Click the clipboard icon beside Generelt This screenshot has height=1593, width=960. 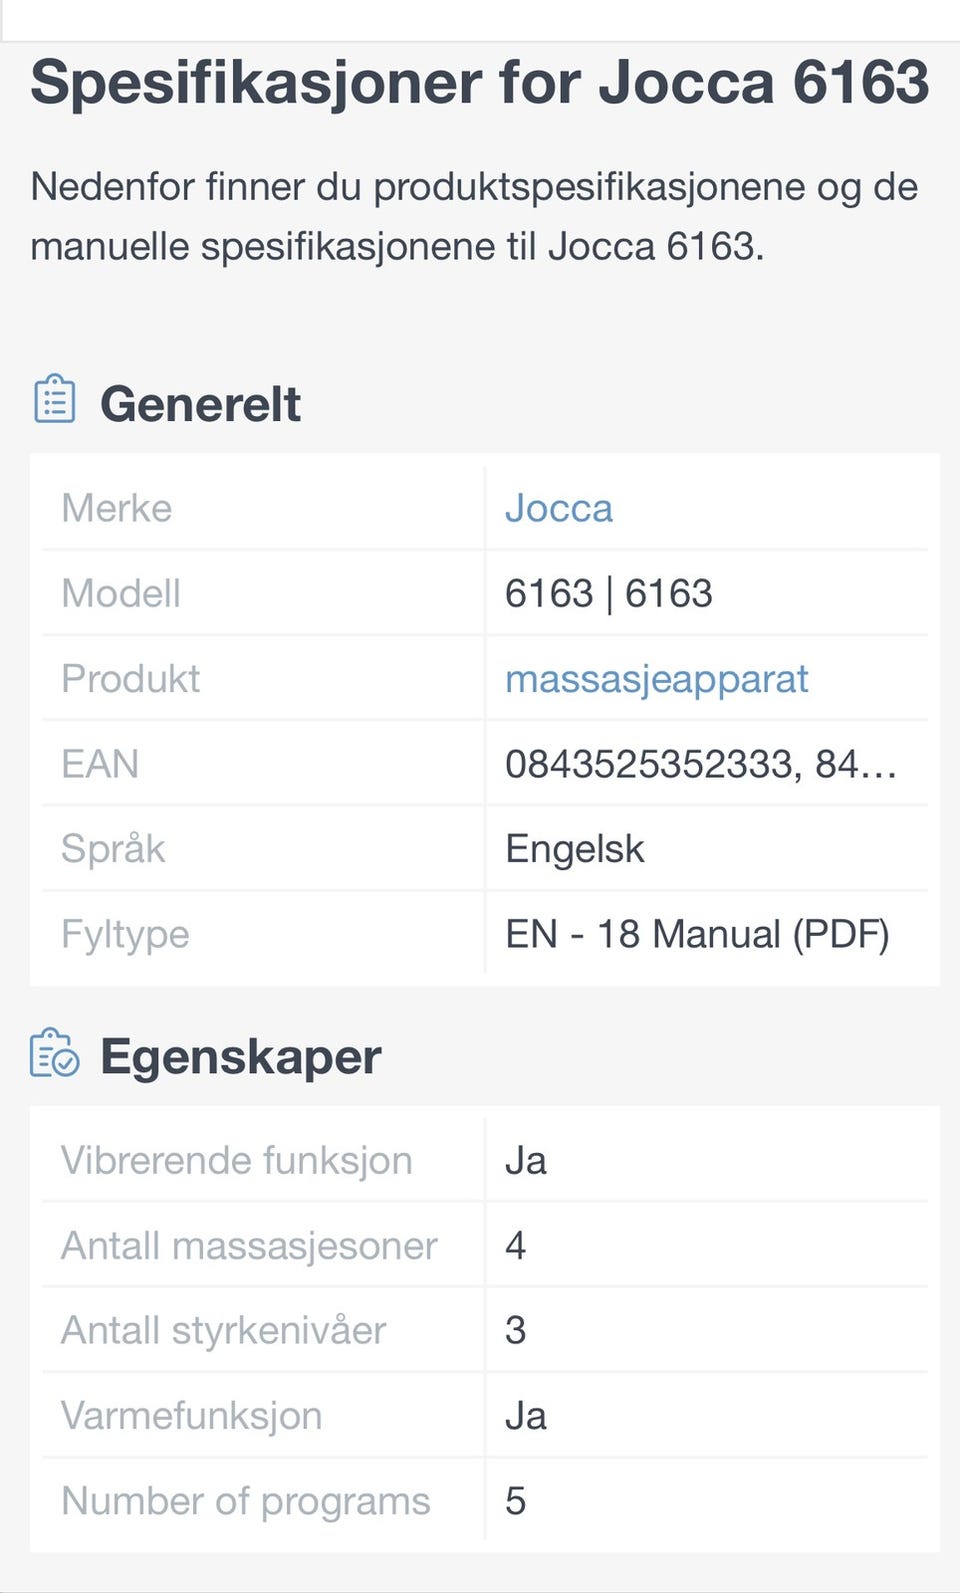pyautogui.click(x=54, y=400)
